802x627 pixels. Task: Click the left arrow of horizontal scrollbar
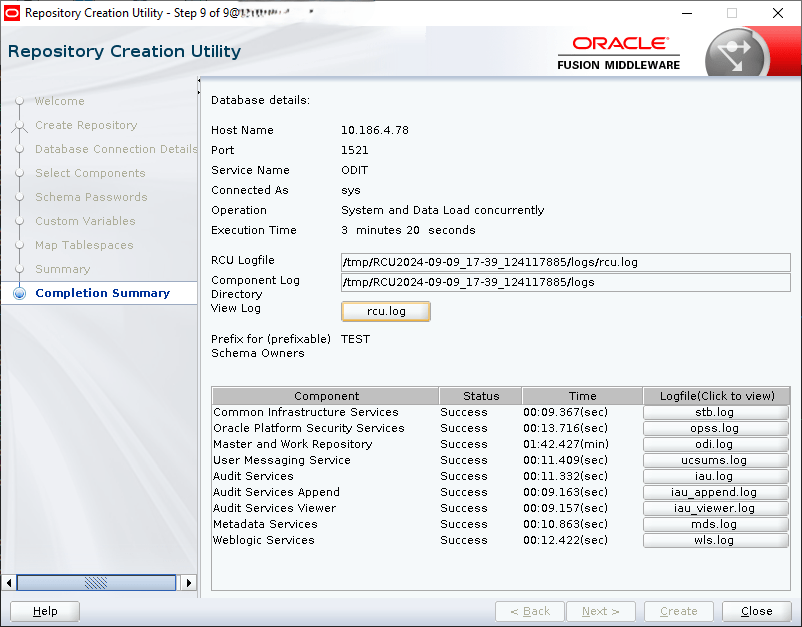(x=10, y=582)
